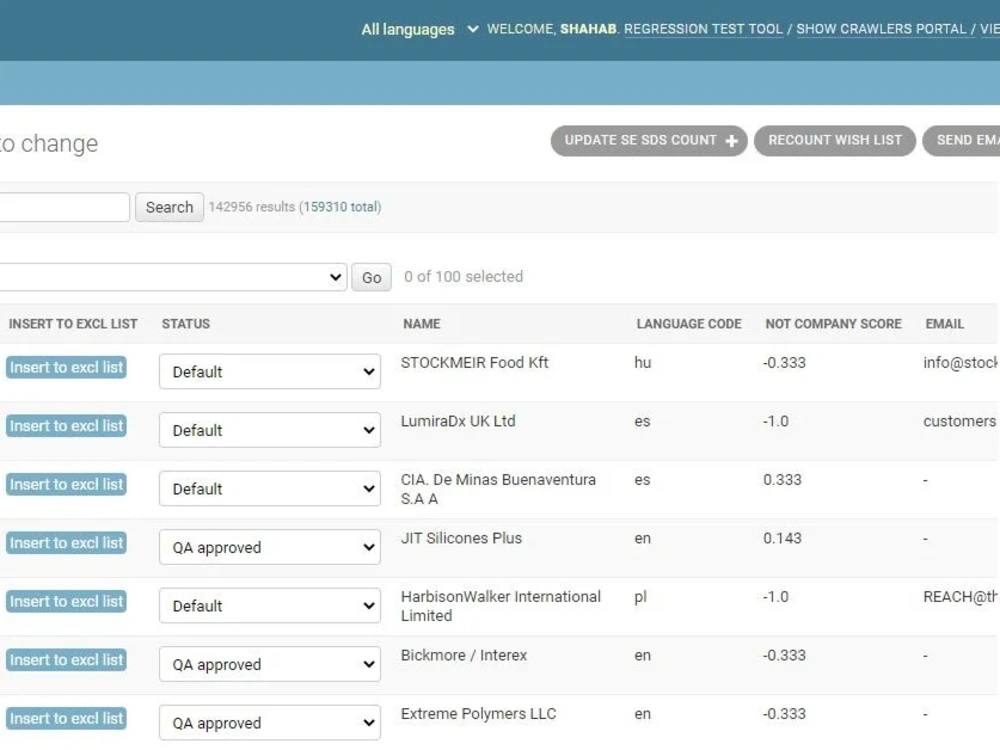Click the name CIA. De Minas Buenaventura S.A A
The height and width of the screenshot is (750, 1000).
[498, 489]
